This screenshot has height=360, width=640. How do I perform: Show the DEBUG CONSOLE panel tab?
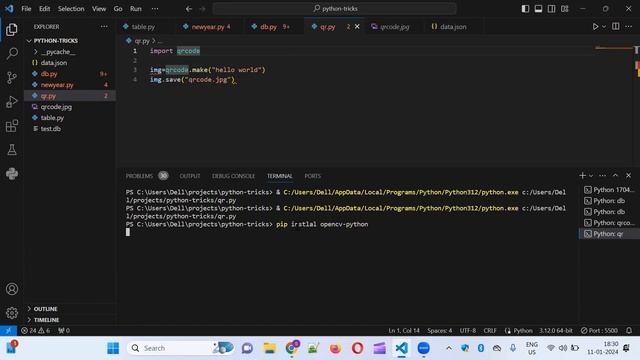(233, 176)
